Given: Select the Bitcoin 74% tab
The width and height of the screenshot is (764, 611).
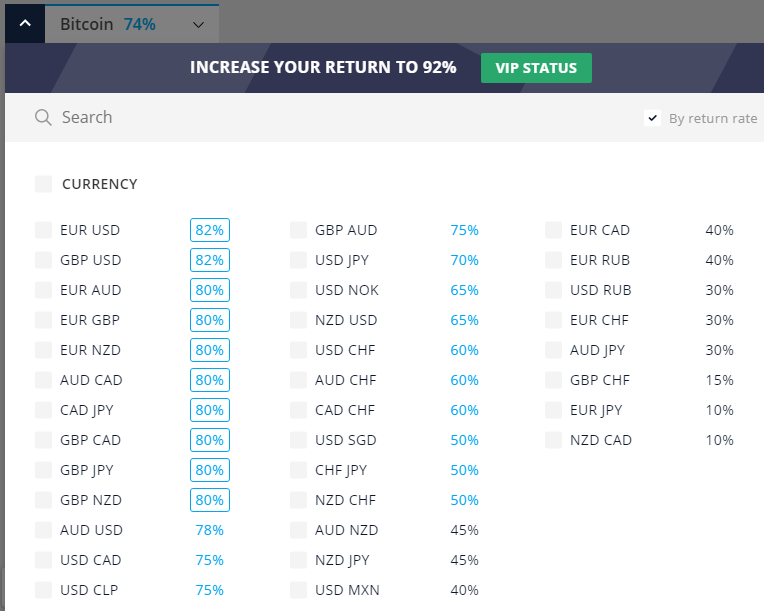Looking at the screenshot, I should pos(132,24).
